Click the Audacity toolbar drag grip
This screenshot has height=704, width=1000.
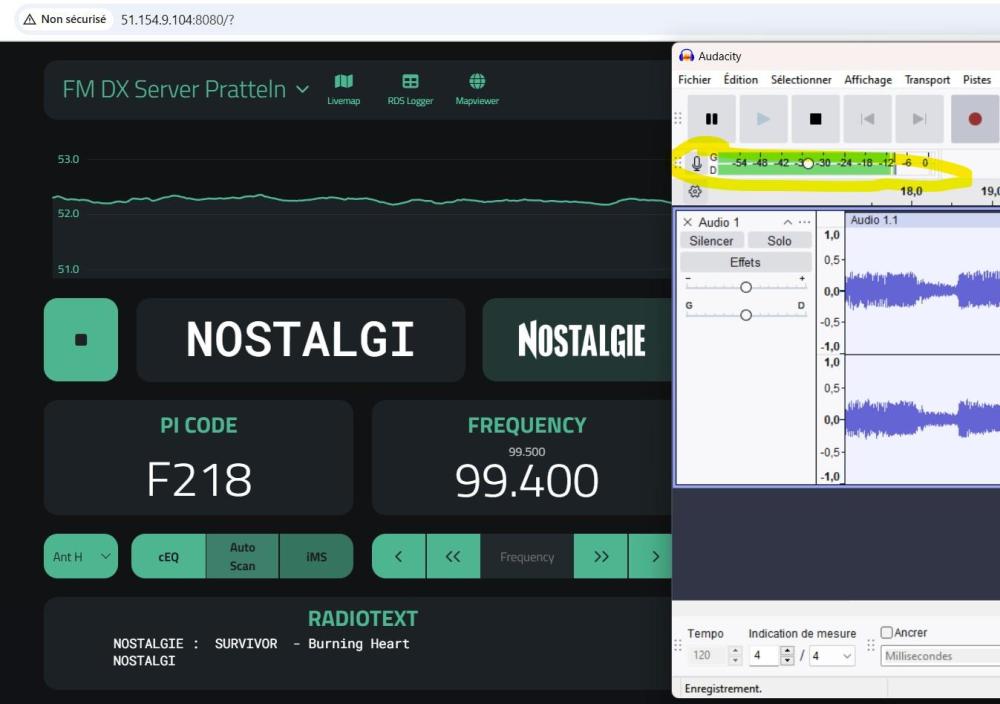tap(678, 119)
